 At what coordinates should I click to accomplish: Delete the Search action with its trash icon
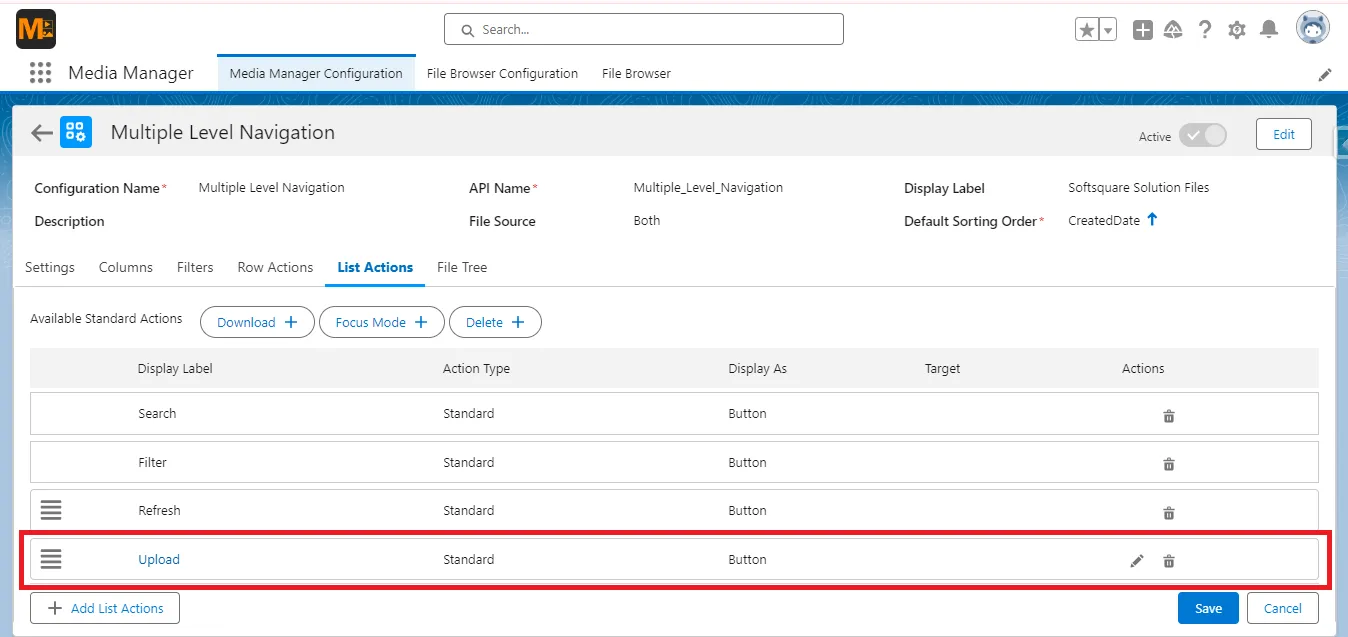[1168, 415]
